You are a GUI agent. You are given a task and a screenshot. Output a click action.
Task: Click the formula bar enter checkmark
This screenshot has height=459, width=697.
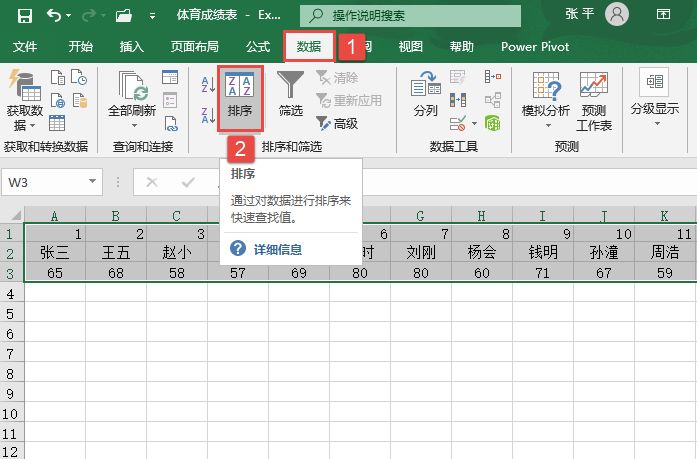click(188, 182)
